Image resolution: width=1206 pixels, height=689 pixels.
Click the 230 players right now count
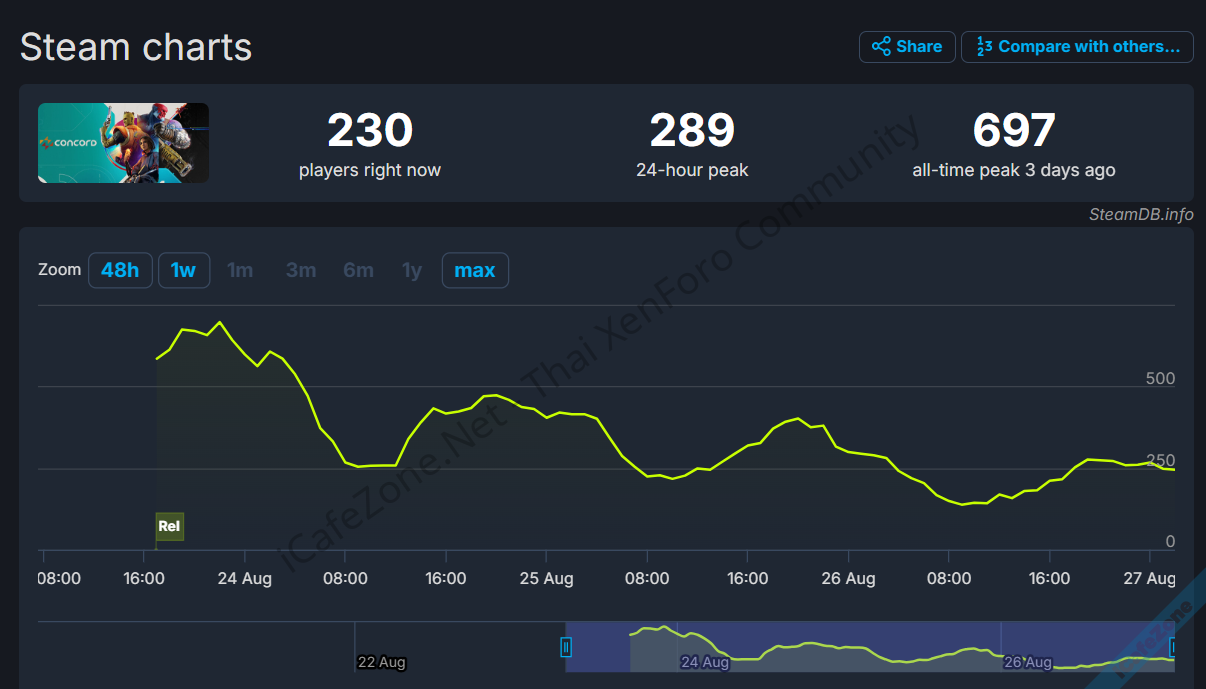click(370, 131)
